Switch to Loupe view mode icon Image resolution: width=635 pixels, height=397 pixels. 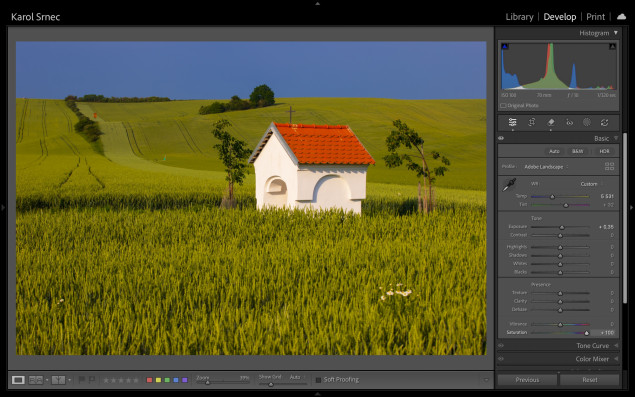pyautogui.click(x=18, y=380)
